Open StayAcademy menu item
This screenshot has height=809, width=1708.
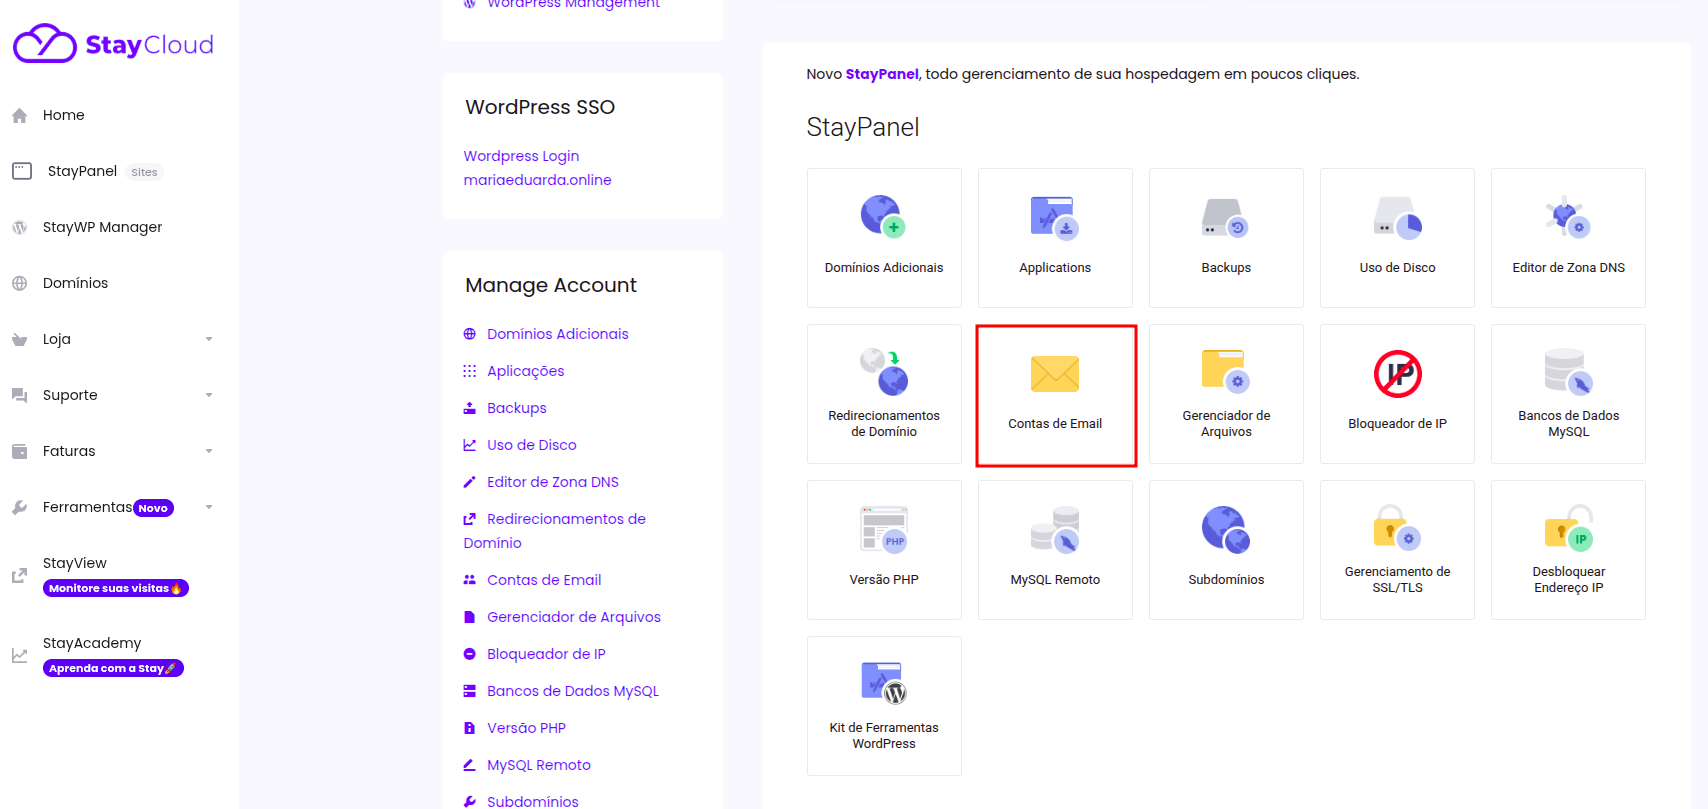pos(92,643)
